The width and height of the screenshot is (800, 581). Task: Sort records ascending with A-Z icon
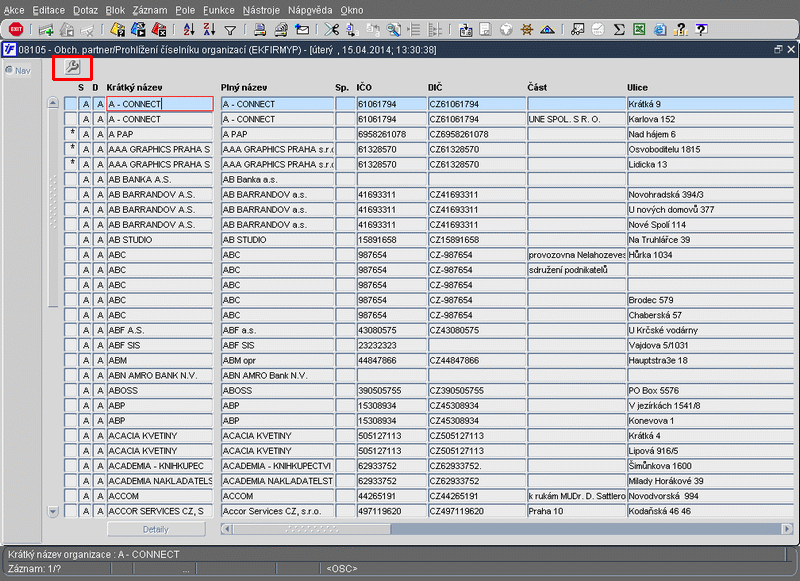(188, 29)
